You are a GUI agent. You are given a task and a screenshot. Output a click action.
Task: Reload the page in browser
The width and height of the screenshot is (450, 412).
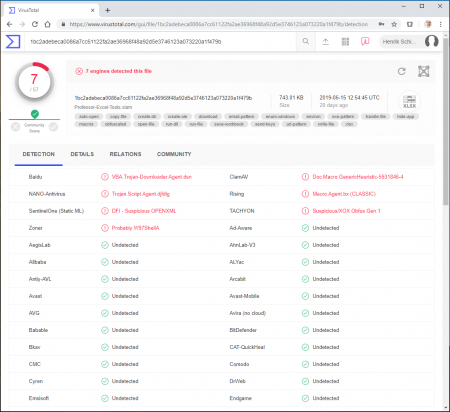[35, 24]
